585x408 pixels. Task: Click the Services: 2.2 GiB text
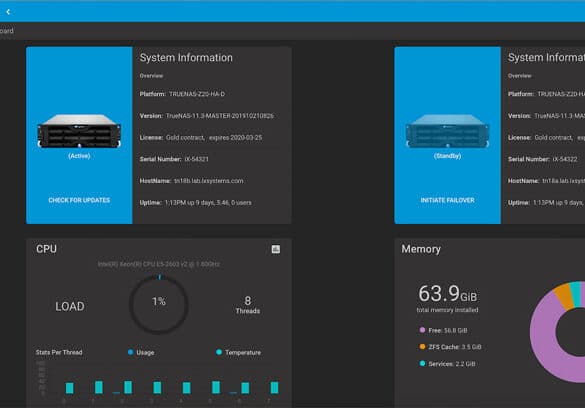coord(452,364)
